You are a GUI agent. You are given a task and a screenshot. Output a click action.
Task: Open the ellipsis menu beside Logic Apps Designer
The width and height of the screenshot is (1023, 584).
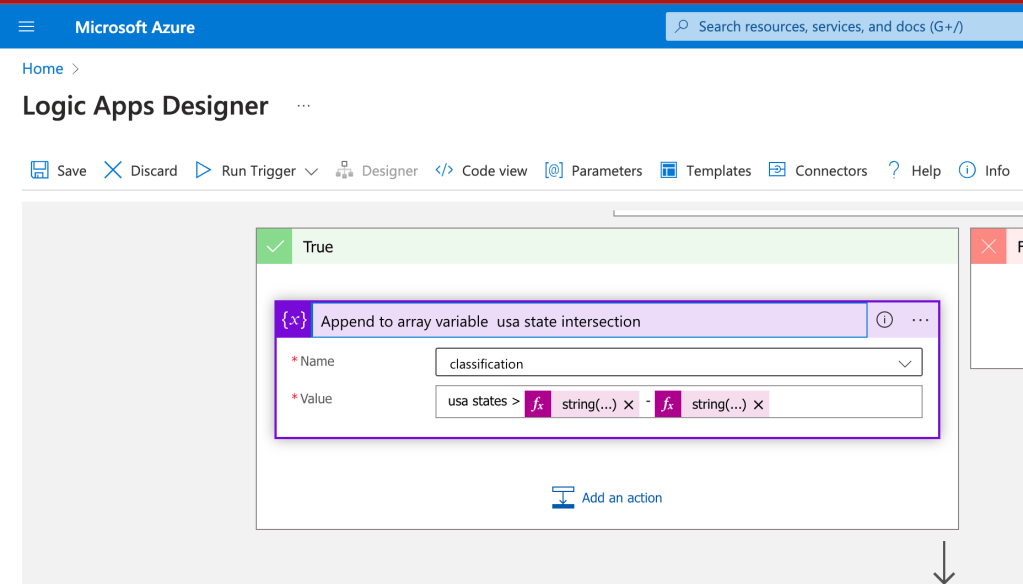point(303,106)
